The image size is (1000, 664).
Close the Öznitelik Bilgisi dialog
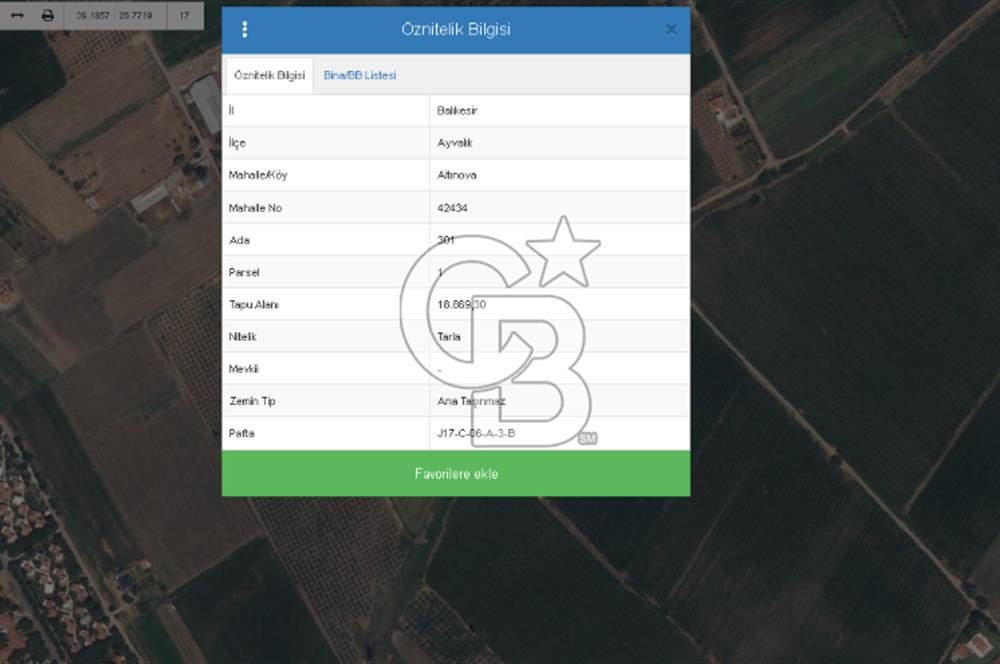[x=671, y=30]
